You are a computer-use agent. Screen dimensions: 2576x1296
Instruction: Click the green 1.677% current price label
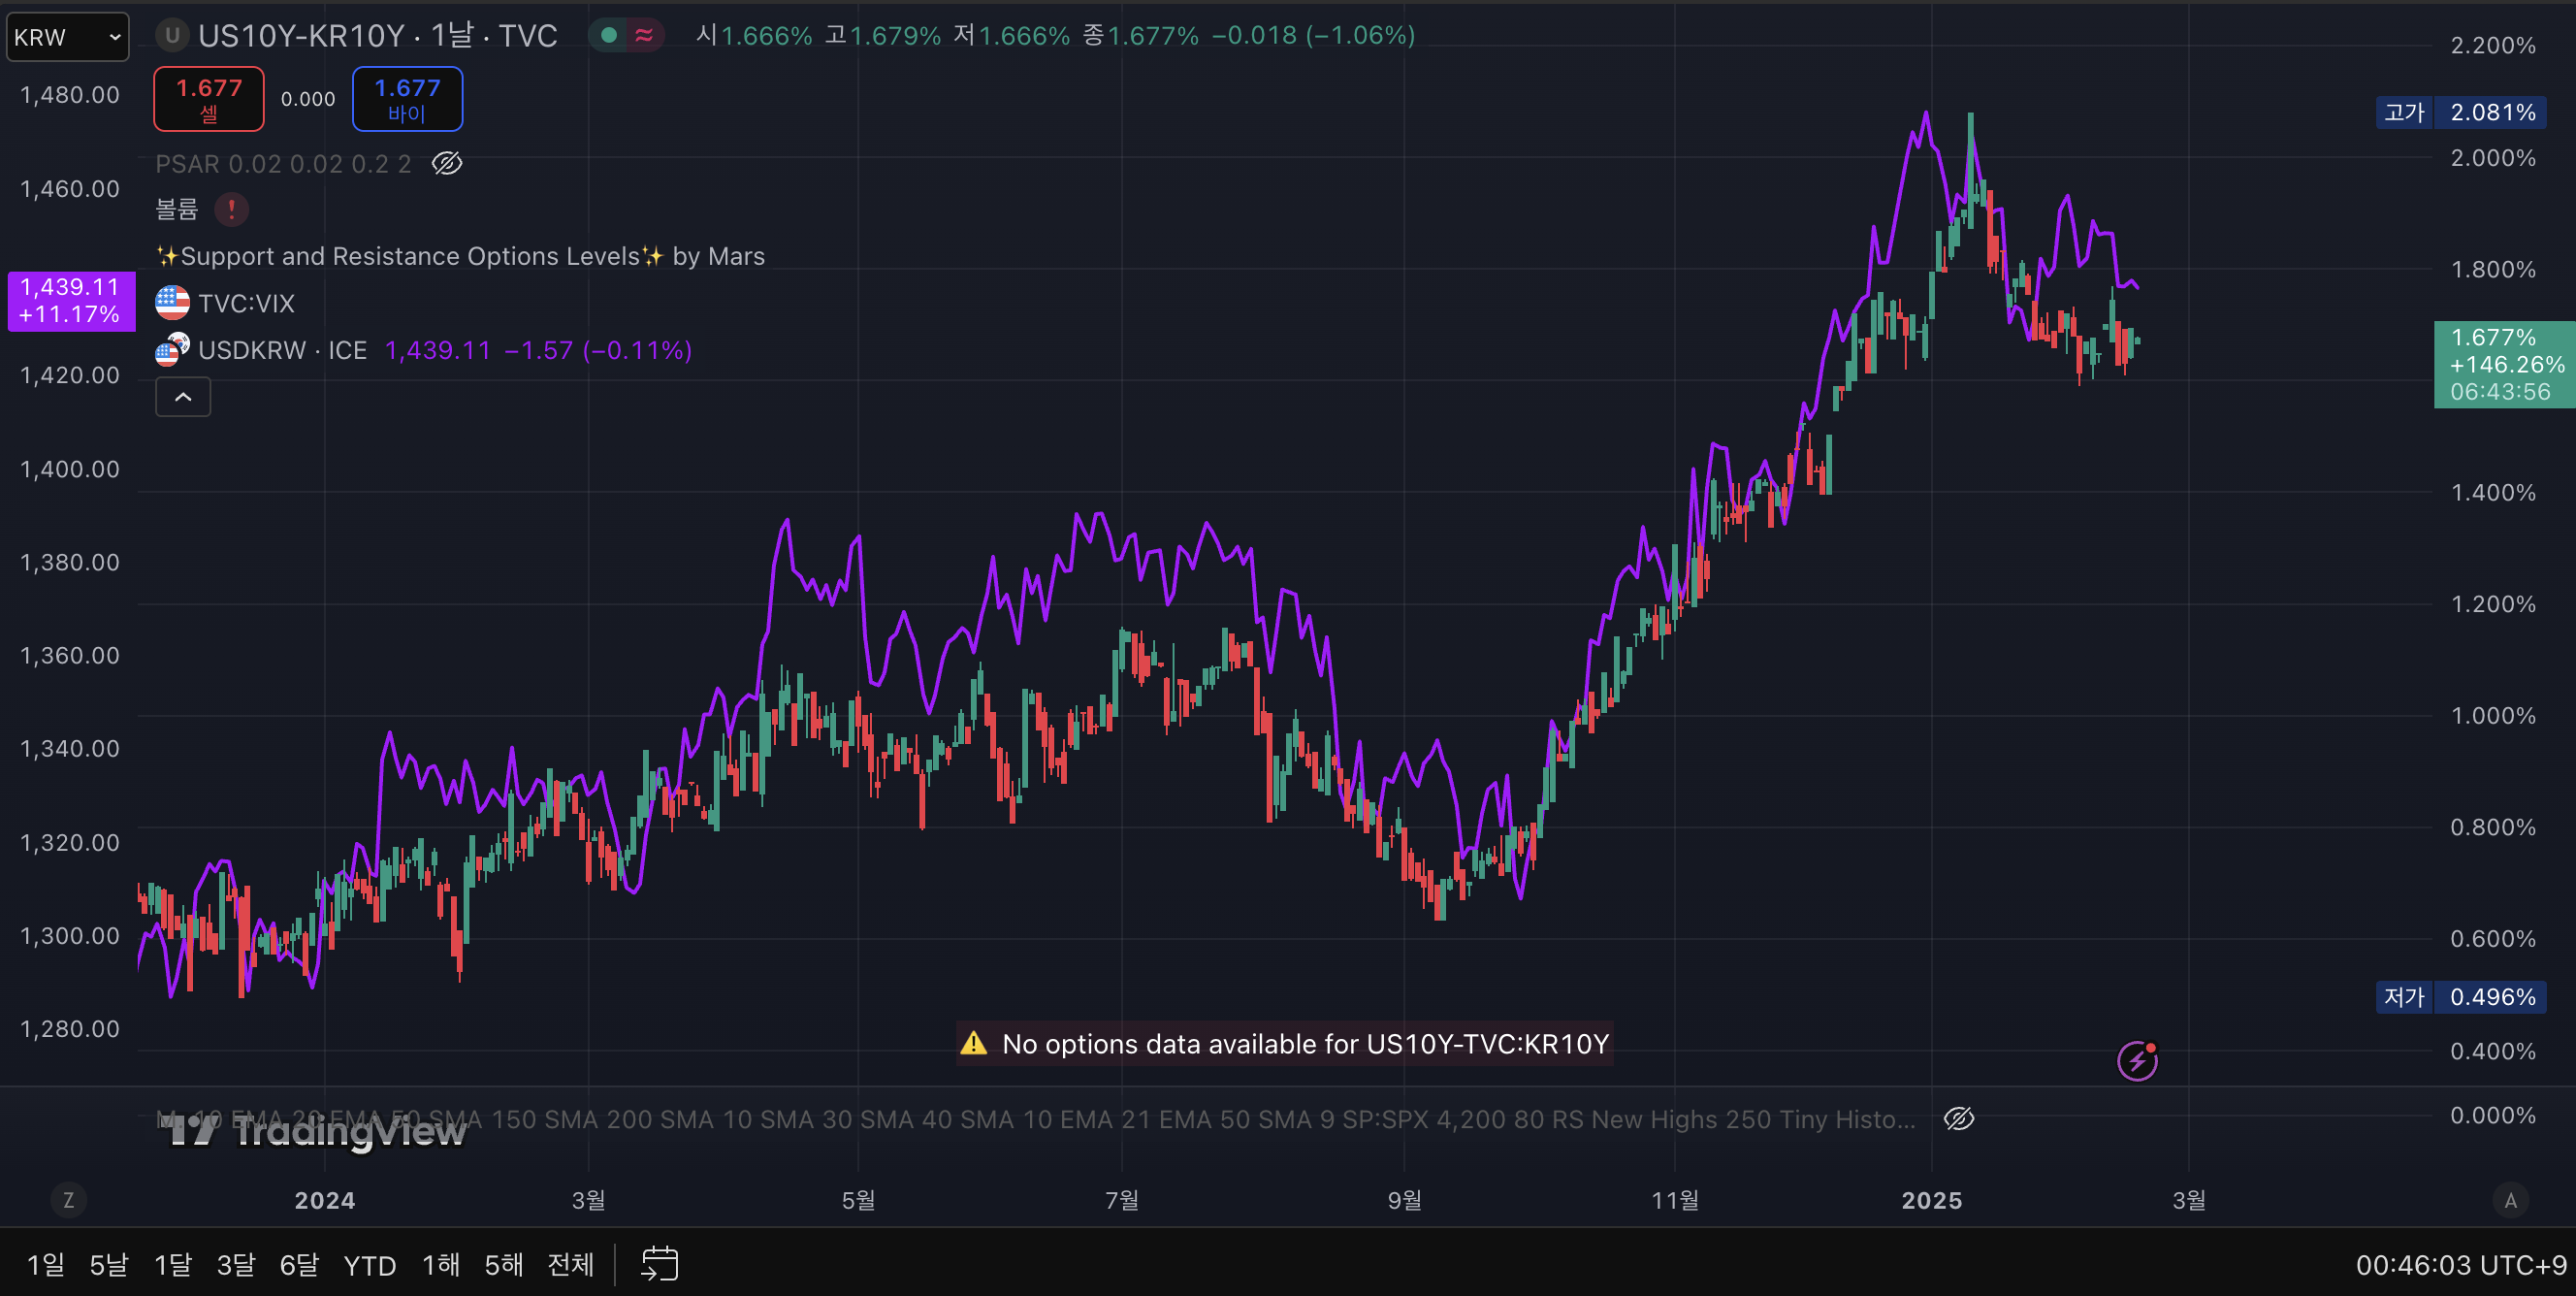pyautogui.click(x=2503, y=364)
